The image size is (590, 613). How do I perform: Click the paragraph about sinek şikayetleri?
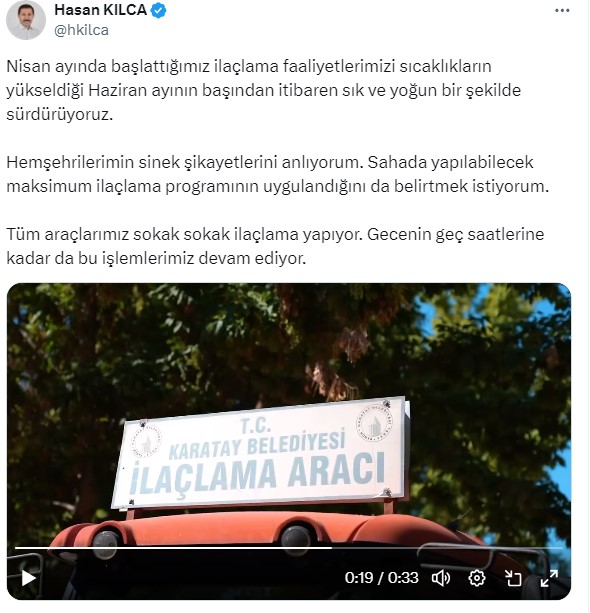pyautogui.click(x=278, y=174)
